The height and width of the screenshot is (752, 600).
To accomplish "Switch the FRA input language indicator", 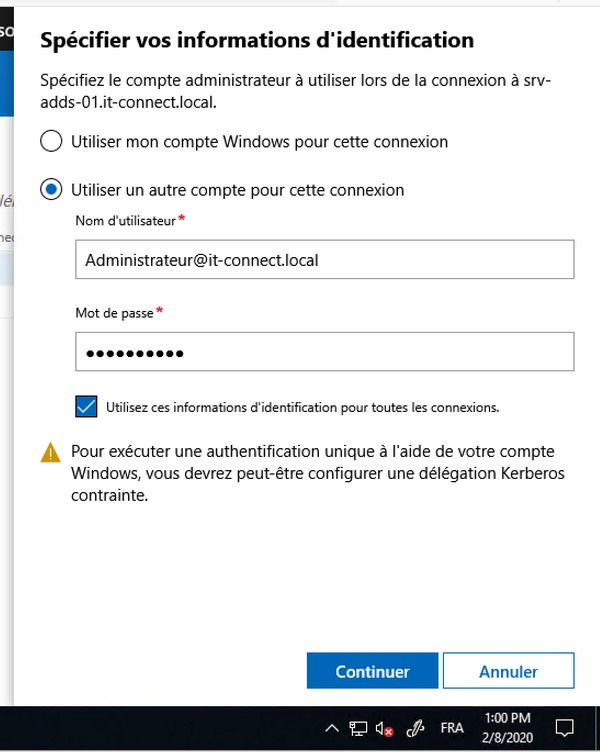I will coord(452,728).
